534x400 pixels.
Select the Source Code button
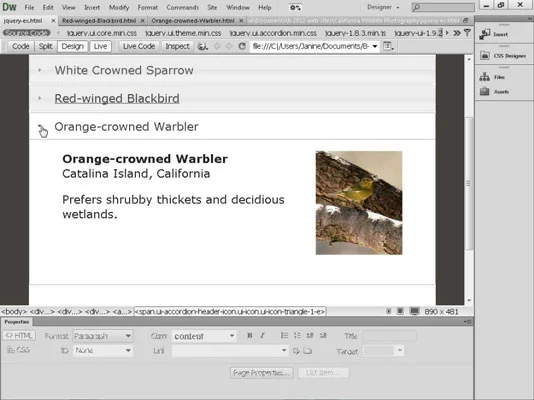coord(27,33)
